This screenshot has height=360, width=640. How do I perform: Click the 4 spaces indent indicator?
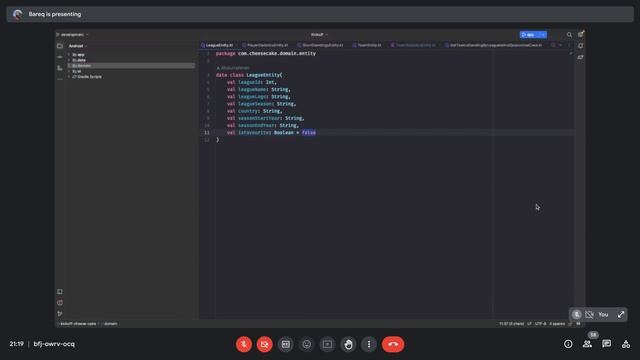point(557,324)
